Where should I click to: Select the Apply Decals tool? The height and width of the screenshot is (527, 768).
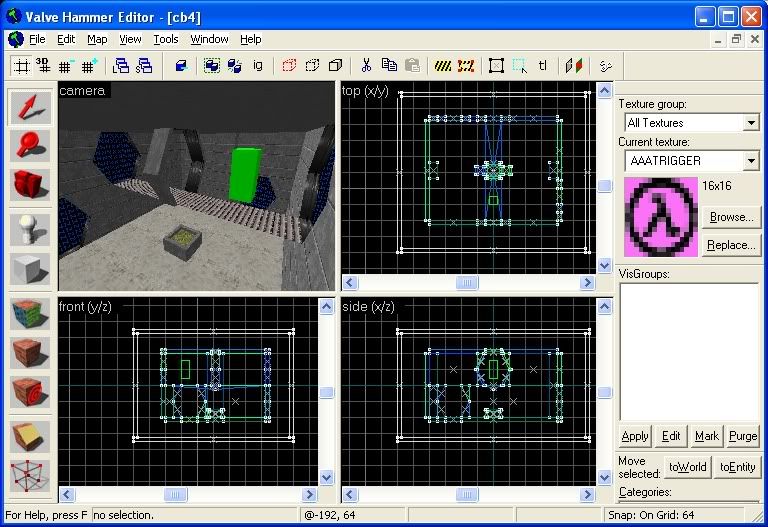coord(30,391)
